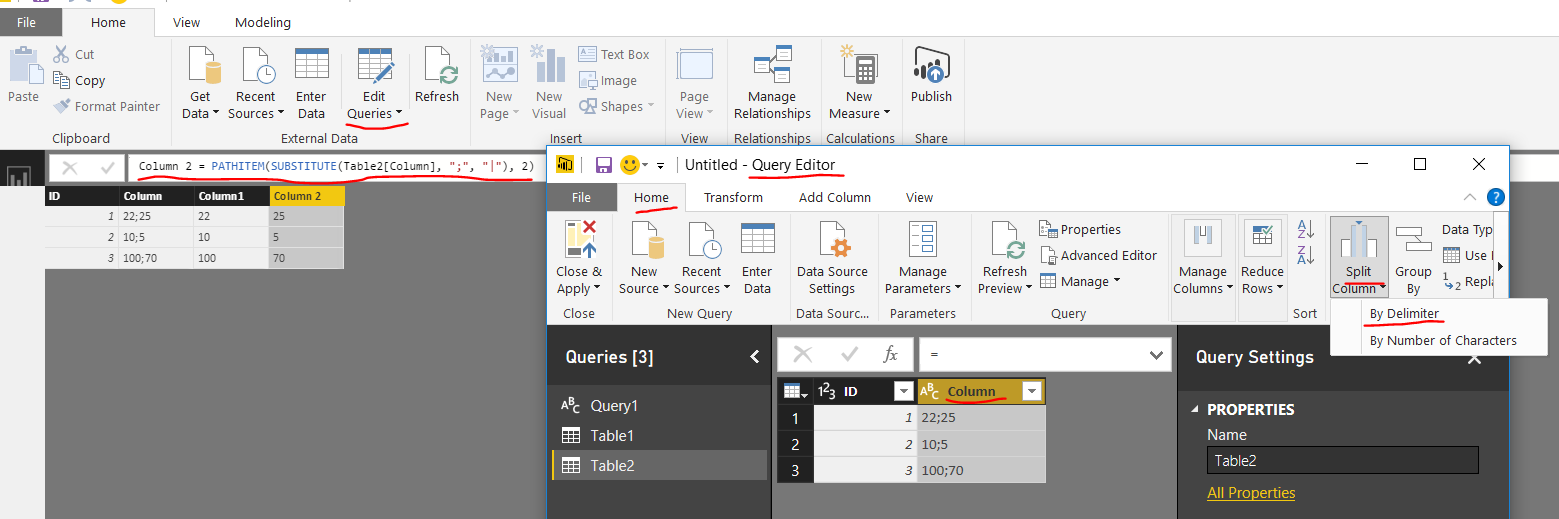Collapse the Query Editor ribbon chevron
The width and height of the screenshot is (1559, 519).
pos(1469,197)
